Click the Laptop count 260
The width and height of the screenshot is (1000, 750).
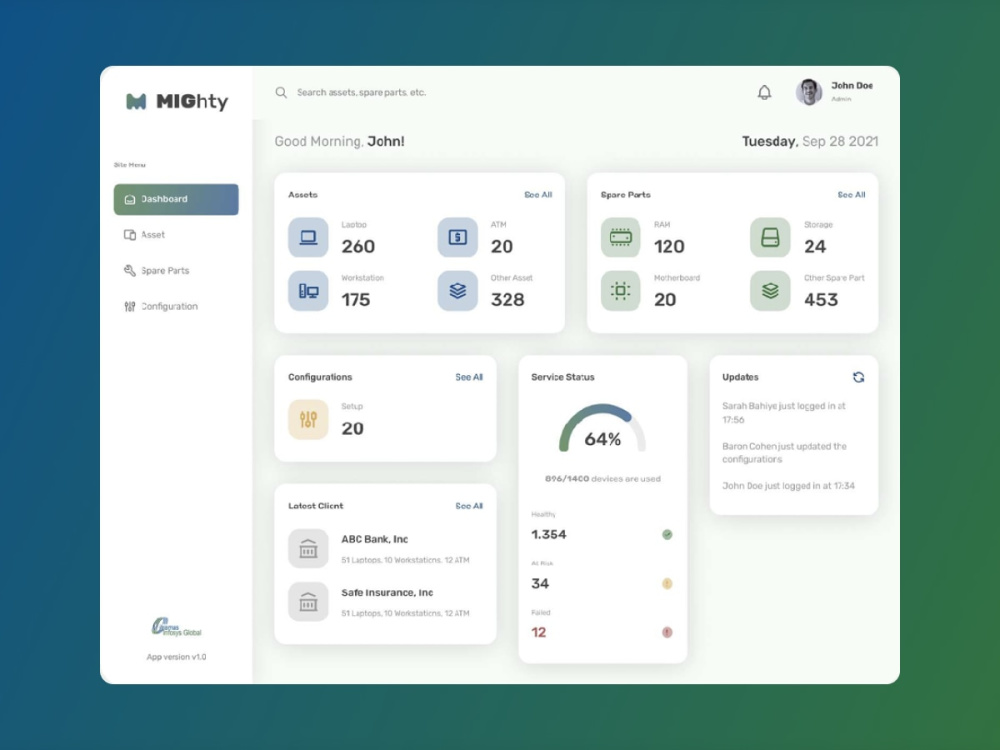click(358, 246)
